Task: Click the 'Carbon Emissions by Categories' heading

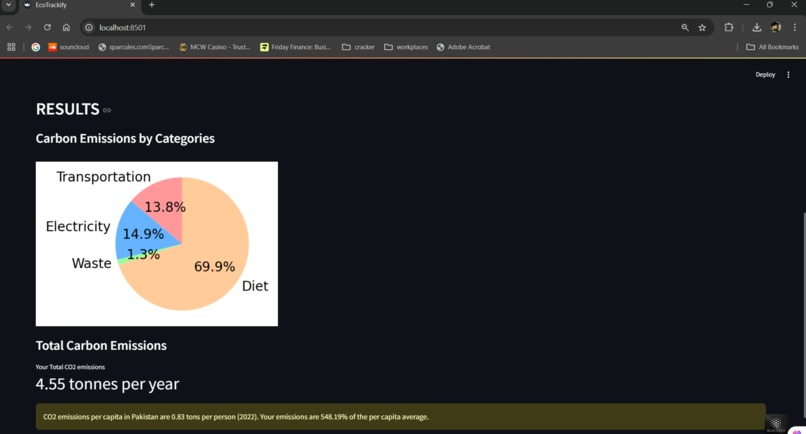Action: pos(125,138)
